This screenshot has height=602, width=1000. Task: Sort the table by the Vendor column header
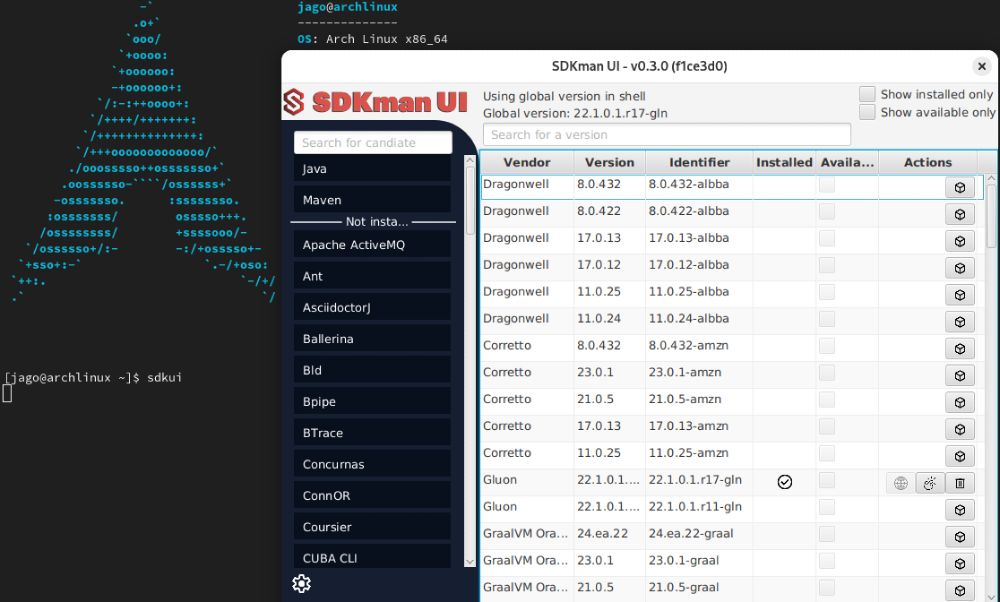click(x=526, y=162)
